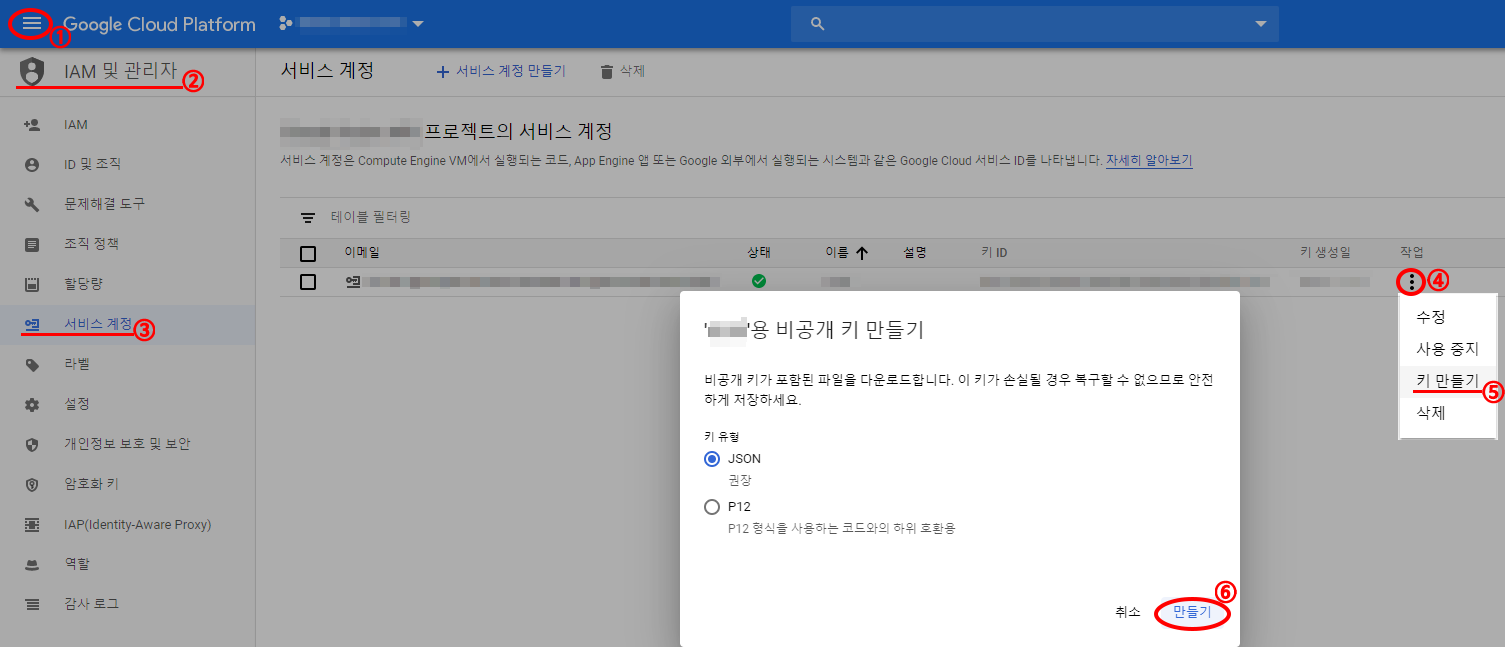The width and height of the screenshot is (1505, 647).
Task: Click the audit log list icon
Action: [32, 604]
